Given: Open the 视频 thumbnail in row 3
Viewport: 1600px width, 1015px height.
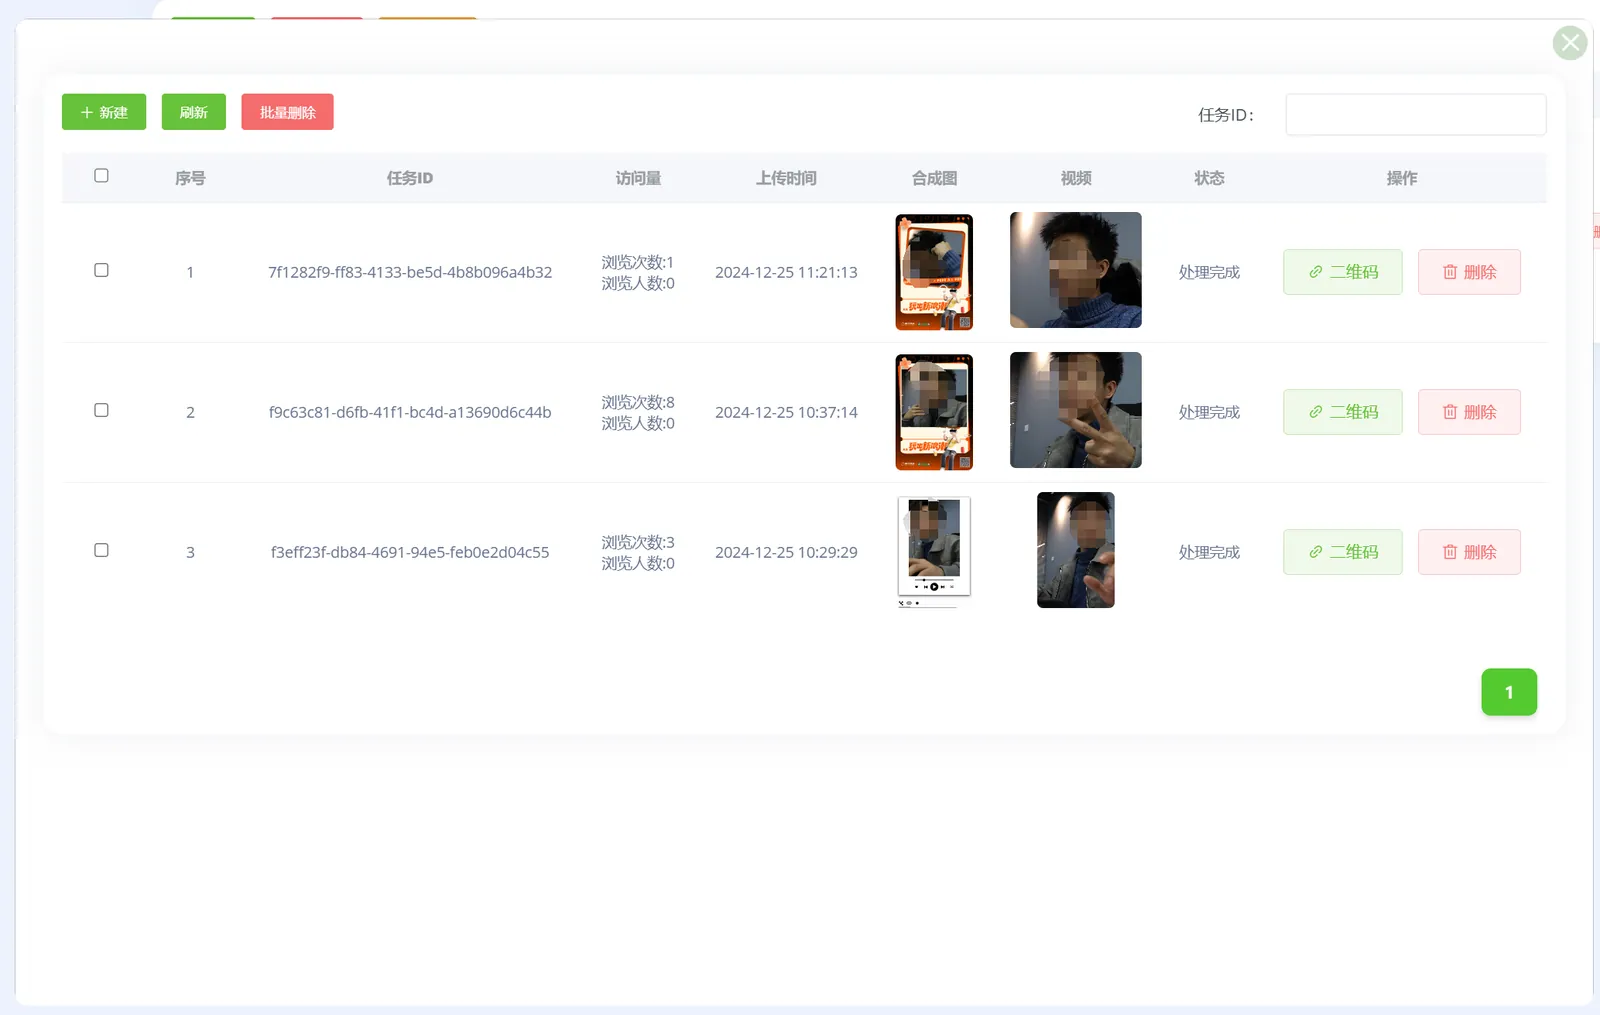Looking at the screenshot, I should click(x=1076, y=550).
